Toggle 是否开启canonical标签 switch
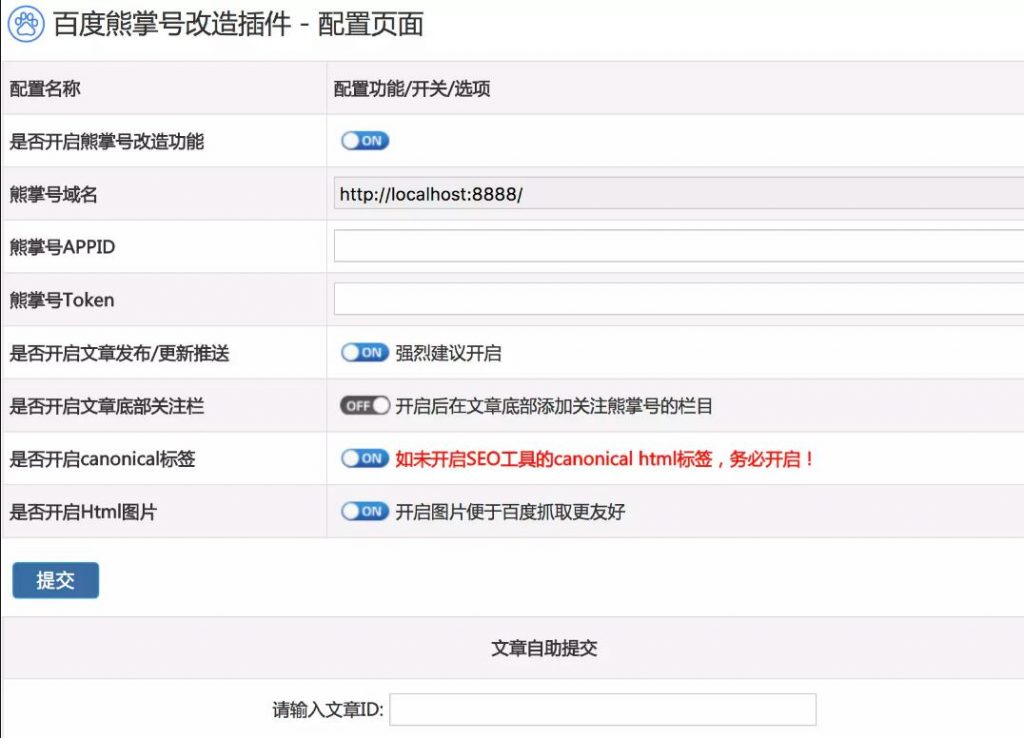1024x738 pixels. click(x=365, y=458)
